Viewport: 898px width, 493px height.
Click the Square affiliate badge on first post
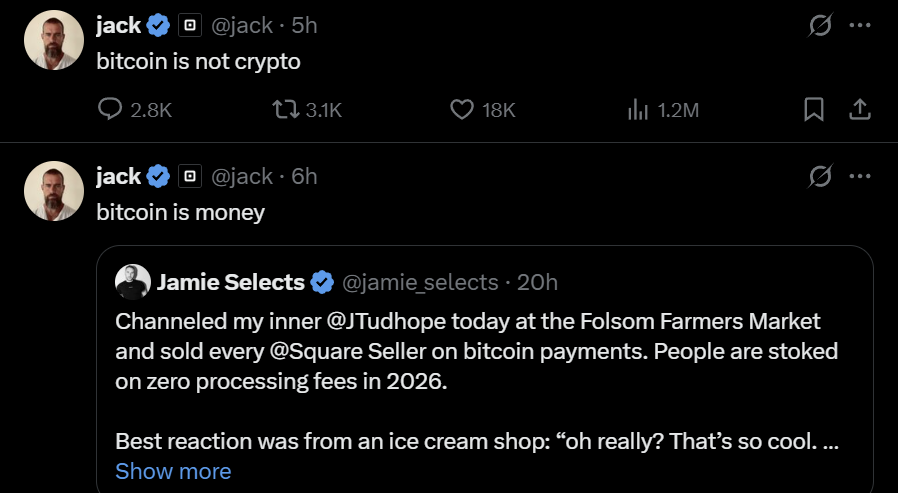189,27
